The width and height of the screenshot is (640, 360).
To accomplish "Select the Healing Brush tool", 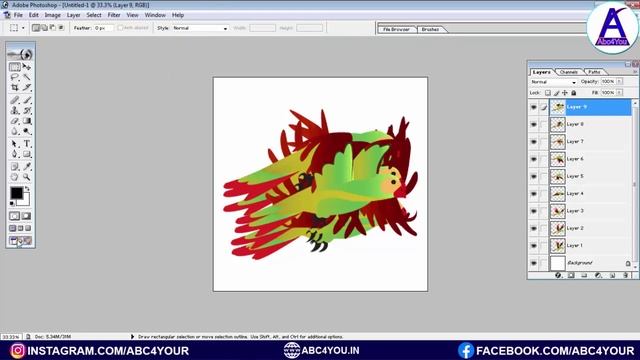I will (15, 100).
